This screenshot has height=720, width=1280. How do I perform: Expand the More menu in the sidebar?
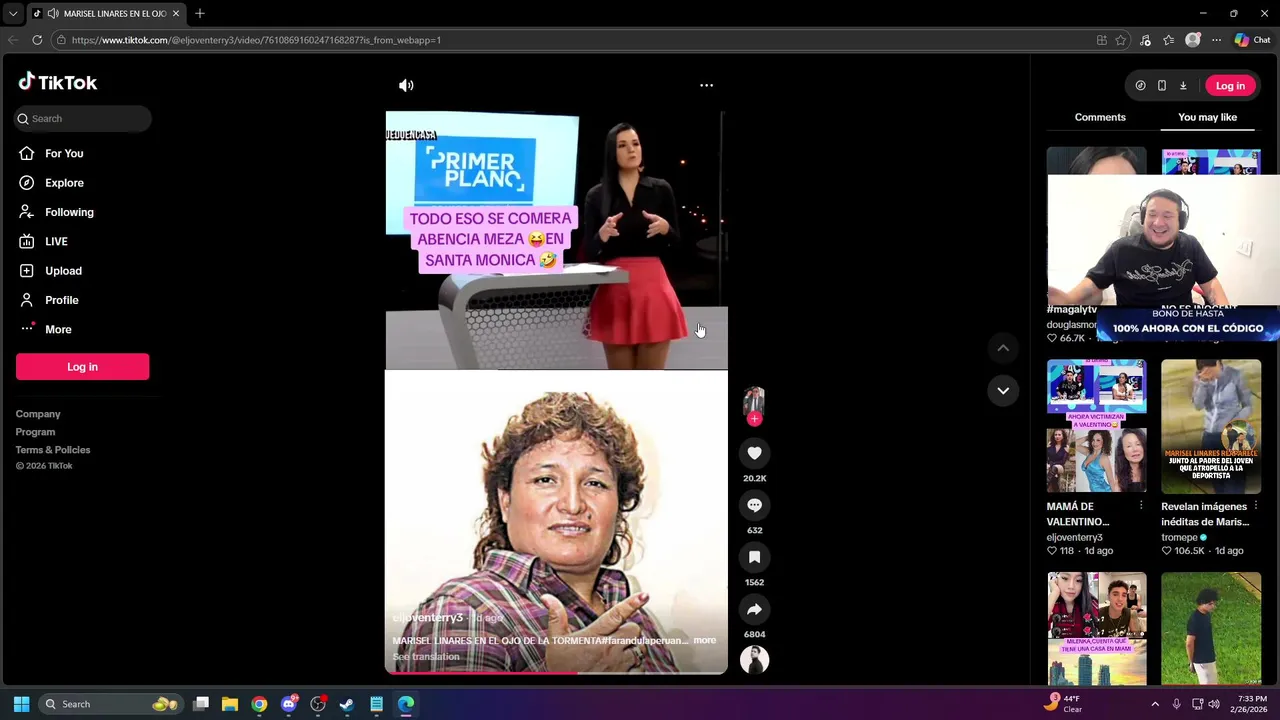click(58, 329)
